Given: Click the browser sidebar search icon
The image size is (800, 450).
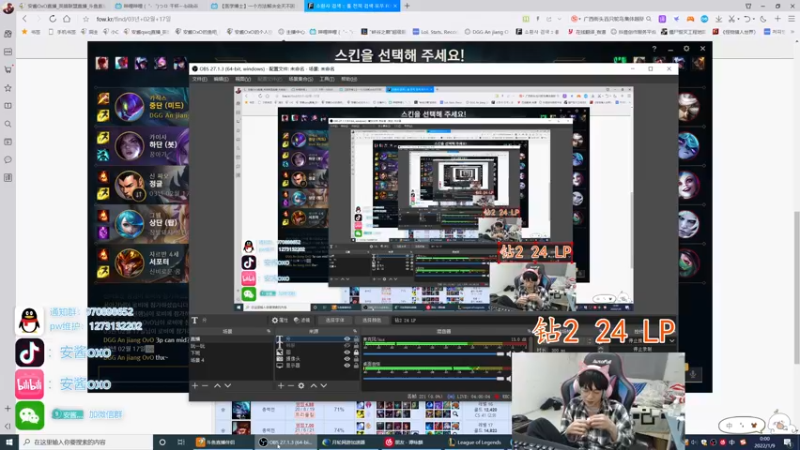Looking at the screenshot, I should (x=8, y=124).
